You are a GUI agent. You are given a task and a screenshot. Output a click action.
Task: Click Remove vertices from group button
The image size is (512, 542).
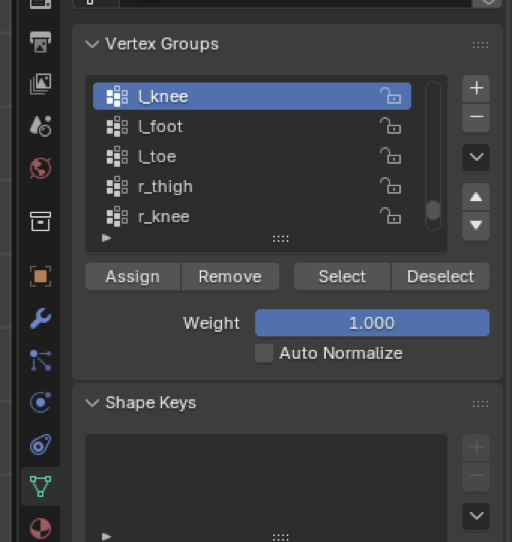pos(230,277)
